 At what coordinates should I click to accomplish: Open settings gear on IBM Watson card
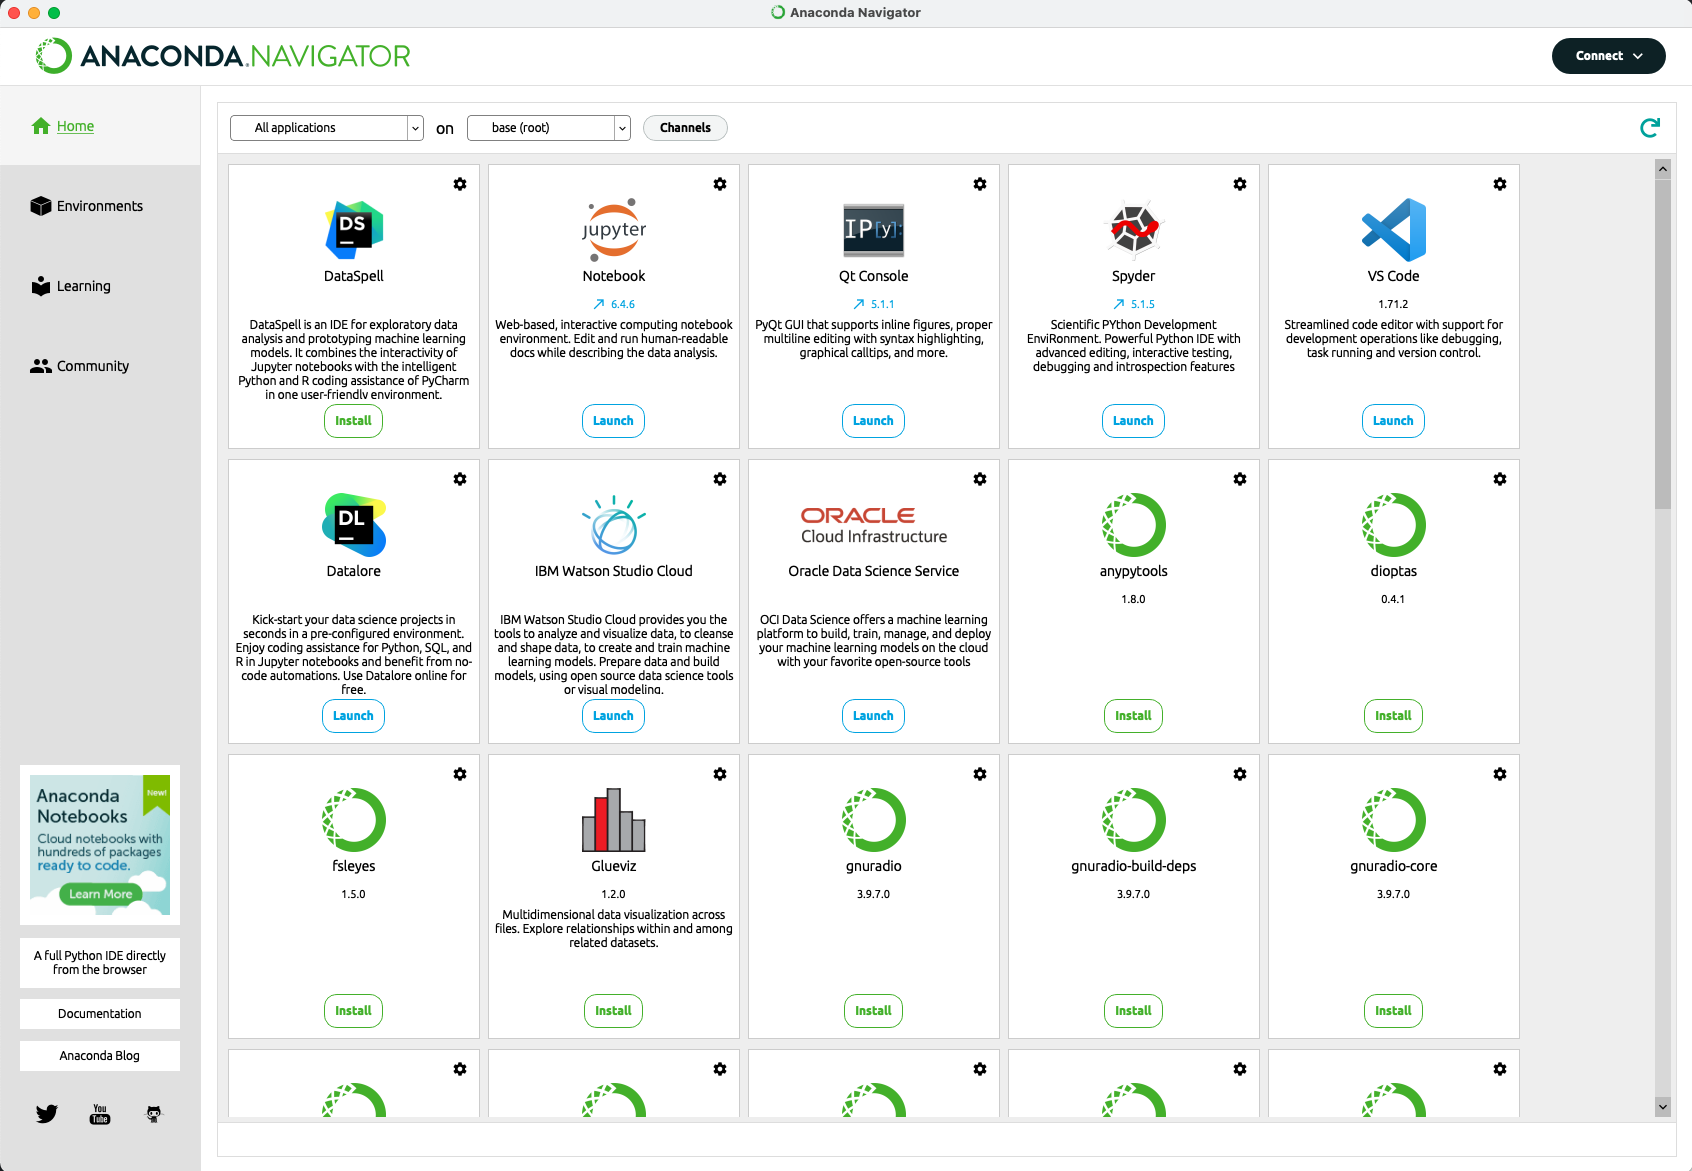[x=720, y=479]
